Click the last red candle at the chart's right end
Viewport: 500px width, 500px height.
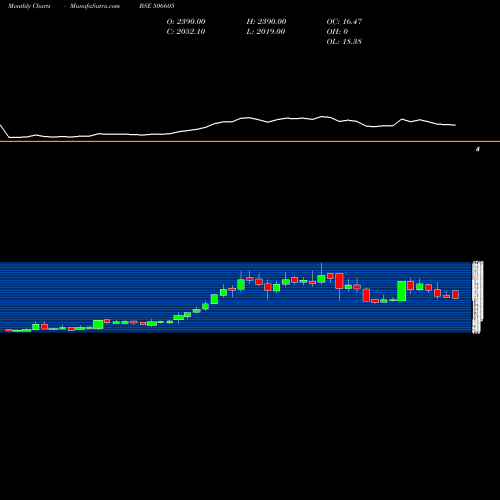455,294
